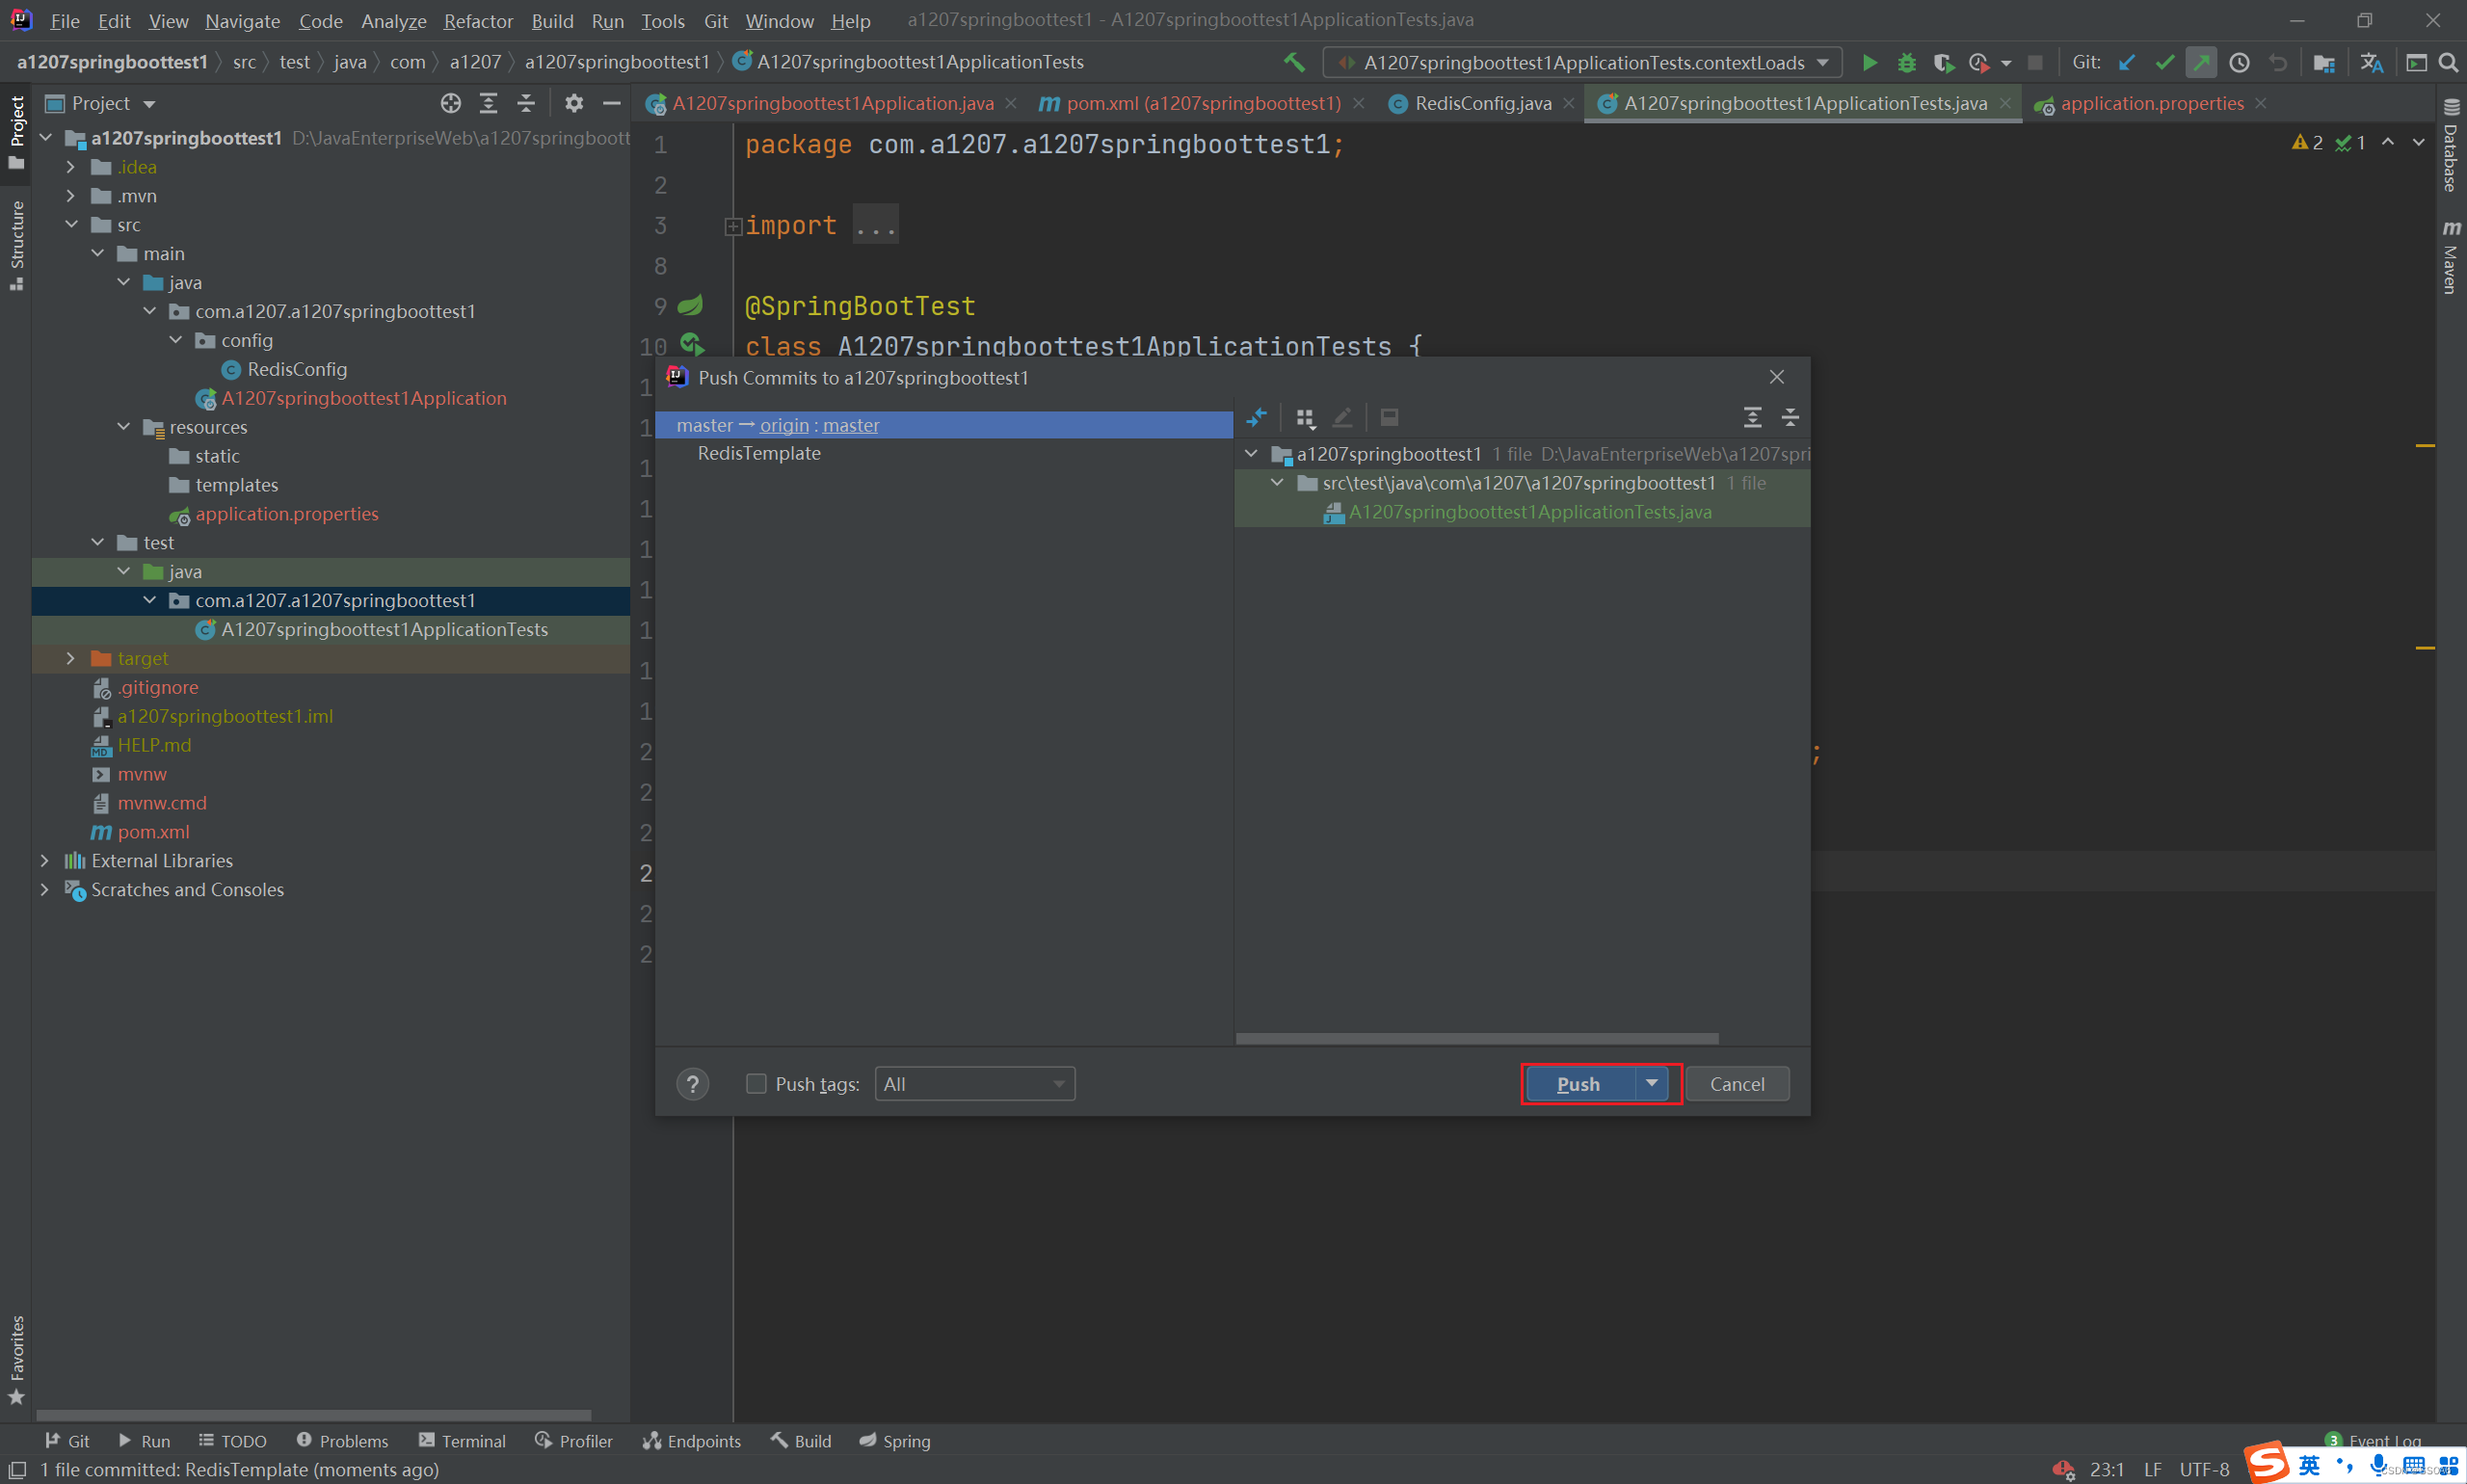Screen dimensions: 2467x1484
Task: Click UTF-8 encoding in status bar
Action: [x=2204, y=1469]
